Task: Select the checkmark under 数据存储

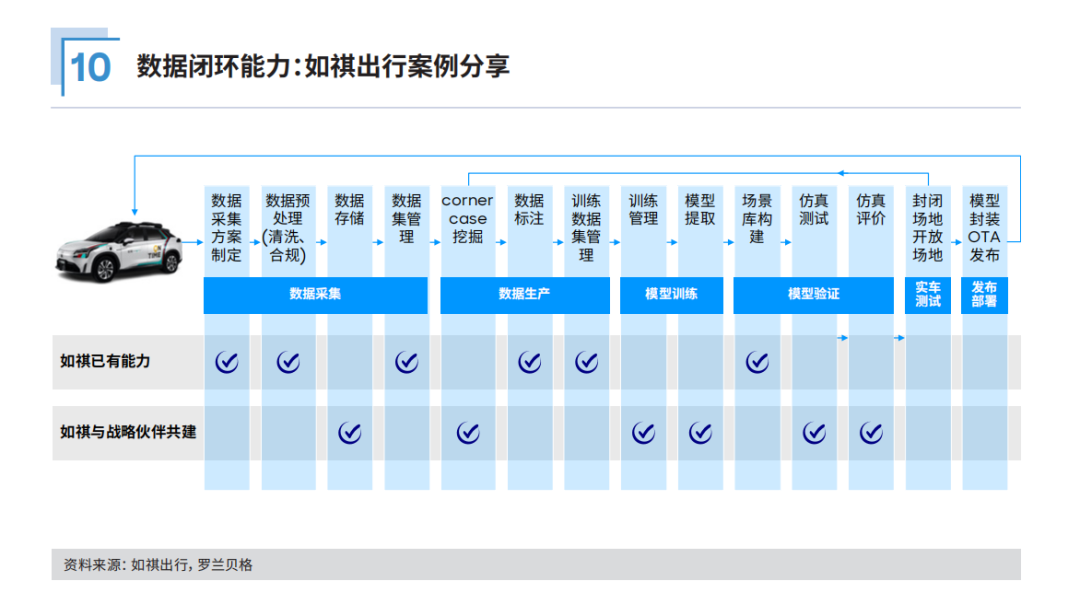Action: click(348, 434)
